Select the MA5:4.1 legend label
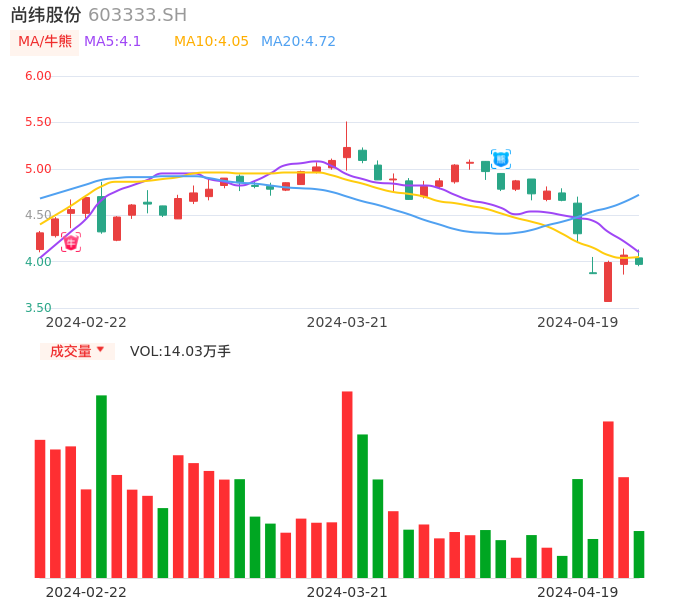The width and height of the screenshot is (686, 606). (x=112, y=41)
